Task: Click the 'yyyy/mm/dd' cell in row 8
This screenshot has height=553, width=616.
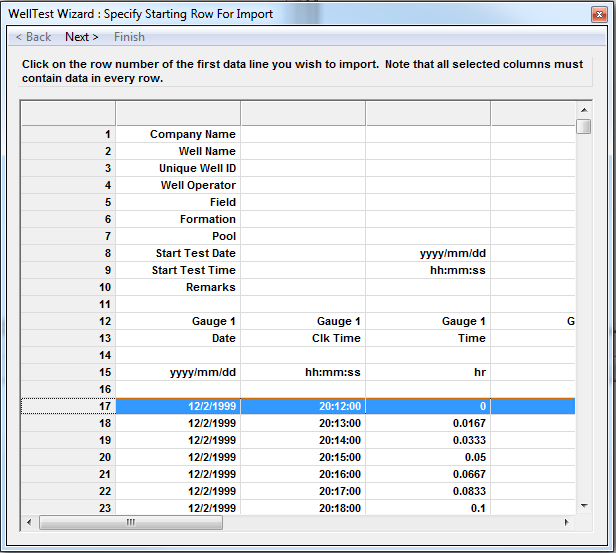Action: [428, 253]
